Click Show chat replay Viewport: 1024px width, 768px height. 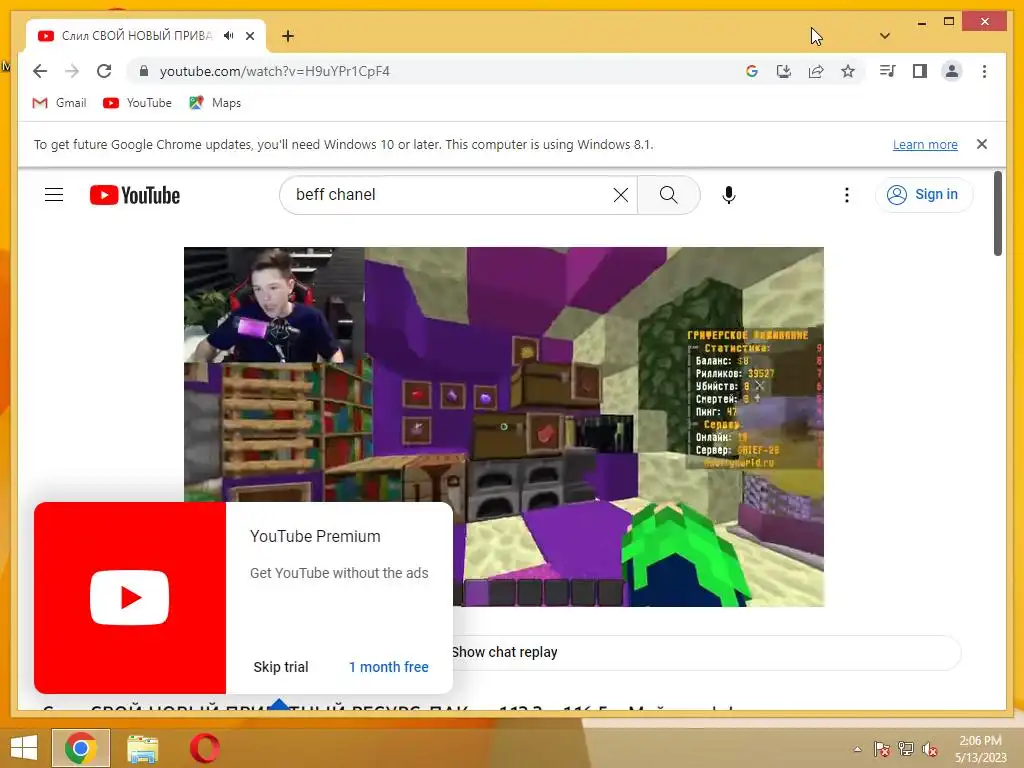[504, 652]
